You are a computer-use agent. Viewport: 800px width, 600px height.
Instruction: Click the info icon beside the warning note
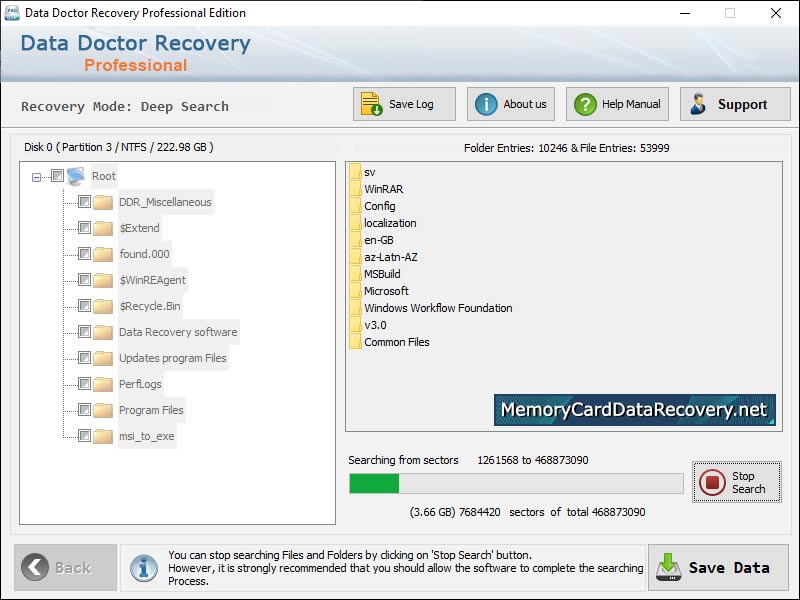coord(142,568)
